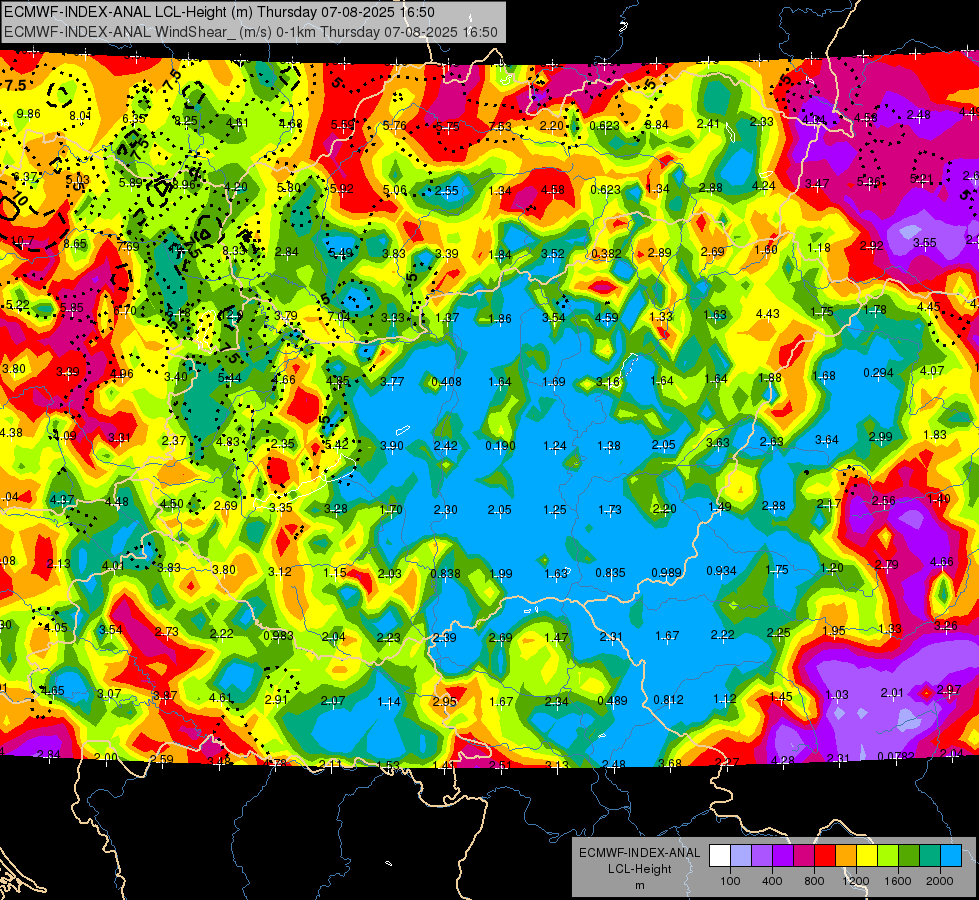
Task: Click the wind shear value 0.838
Action: pos(446,573)
